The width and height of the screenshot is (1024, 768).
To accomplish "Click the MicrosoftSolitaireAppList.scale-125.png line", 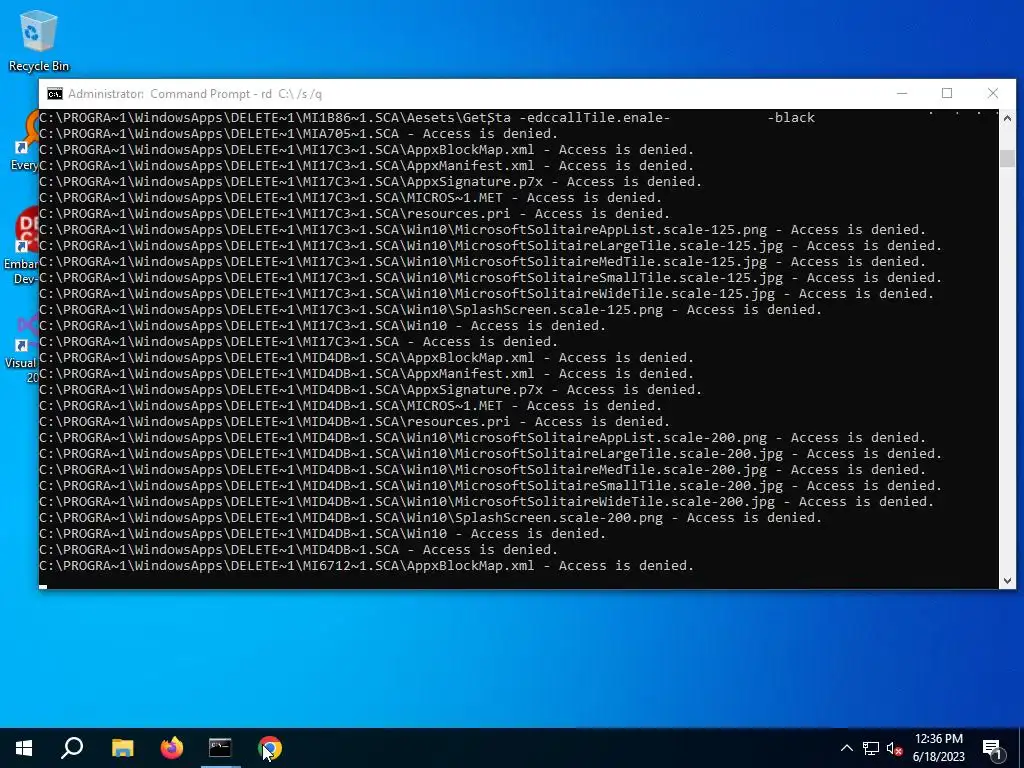I will (483, 230).
